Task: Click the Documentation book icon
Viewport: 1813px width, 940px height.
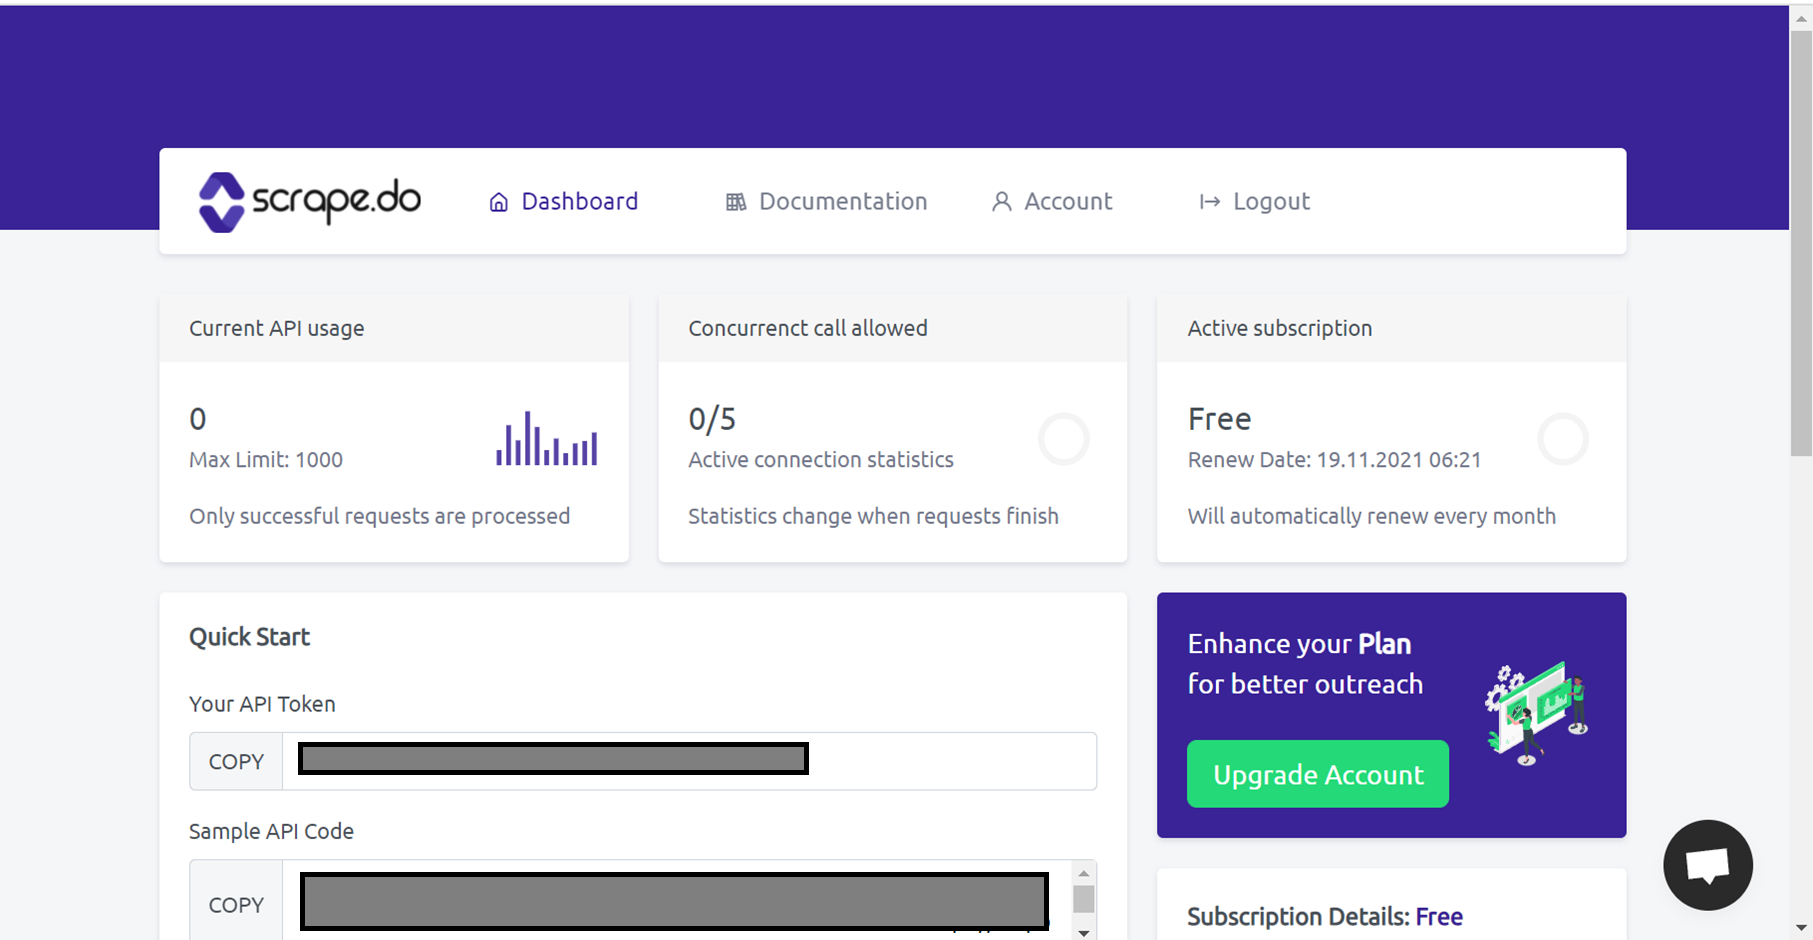Action: click(x=736, y=202)
